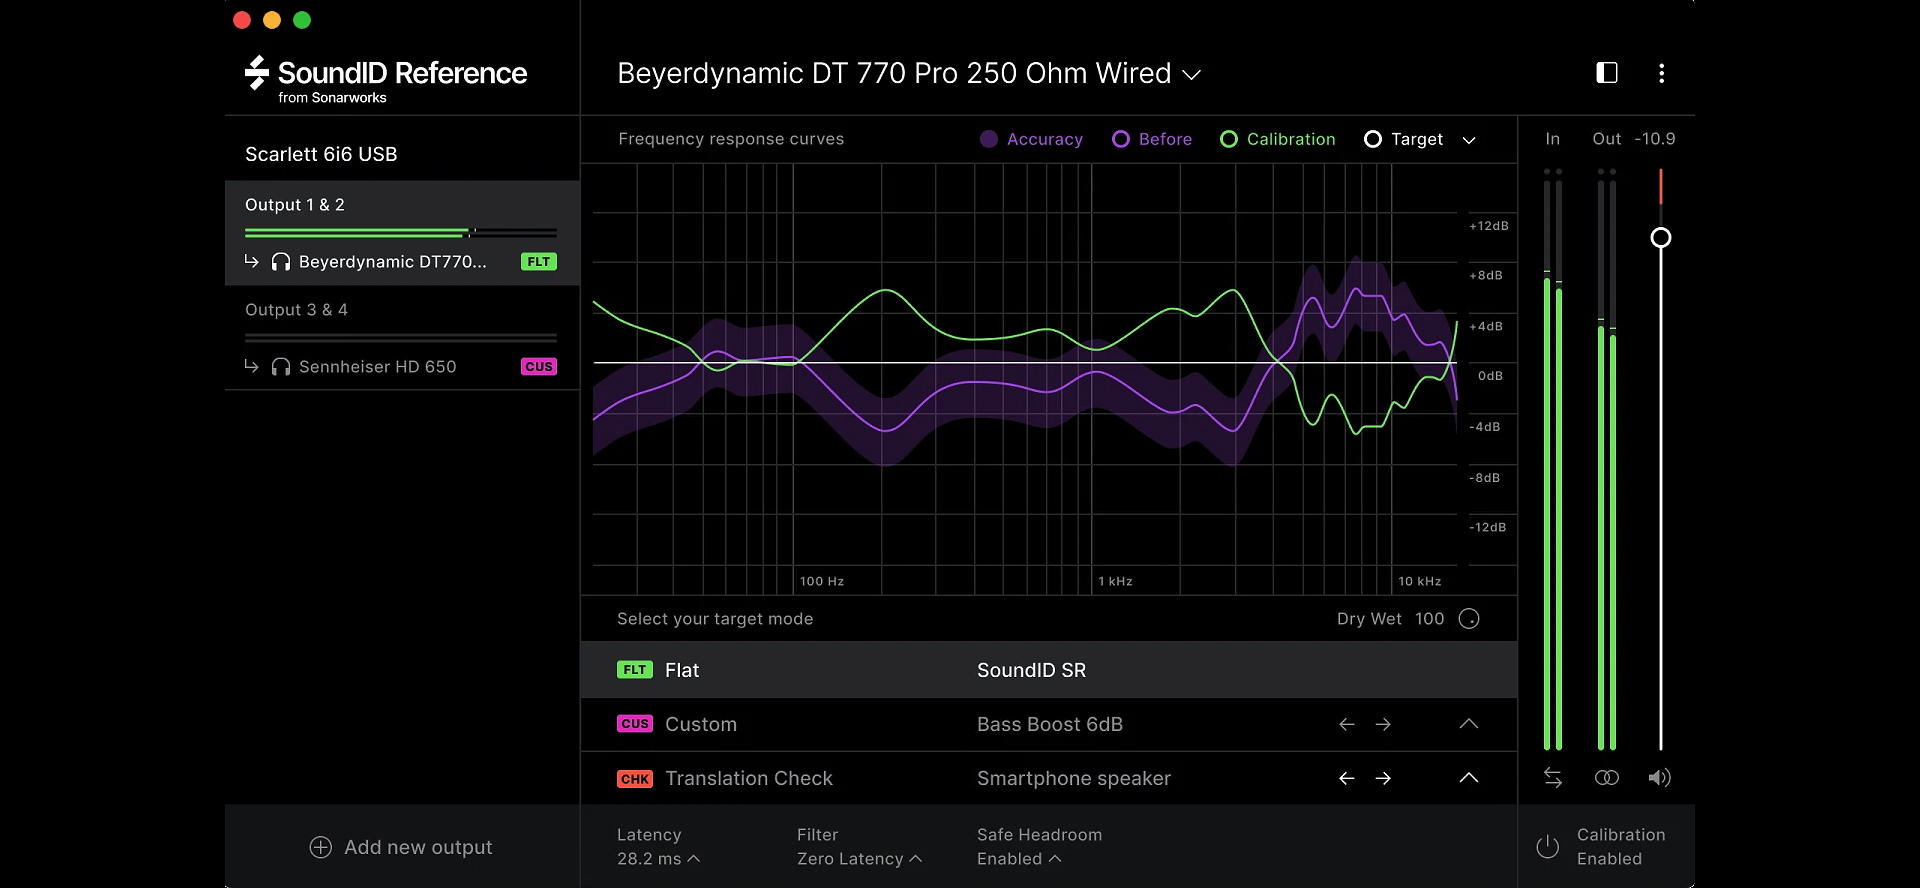
Task: Click the swap channels arrows icon
Action: pyautogui.click(x=1552, y=778)
